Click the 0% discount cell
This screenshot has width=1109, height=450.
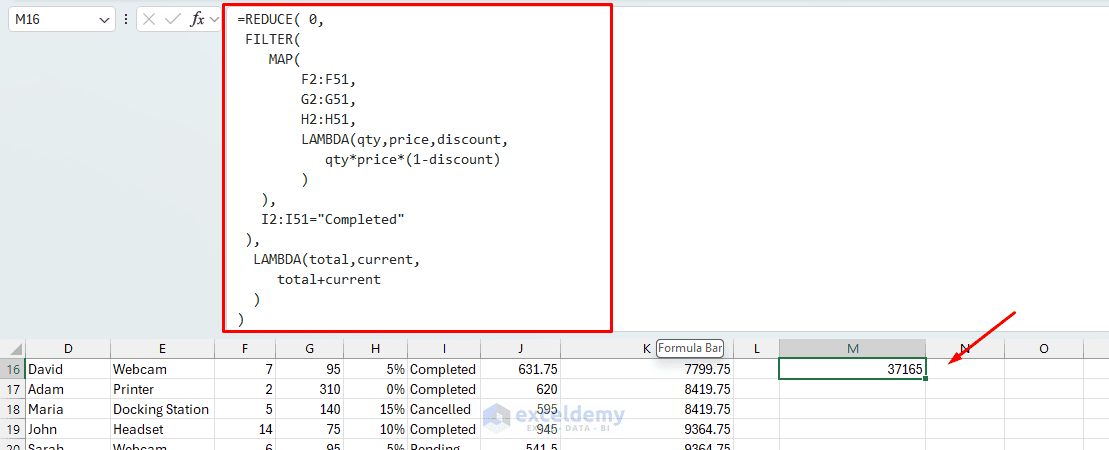tap(376, 389)
